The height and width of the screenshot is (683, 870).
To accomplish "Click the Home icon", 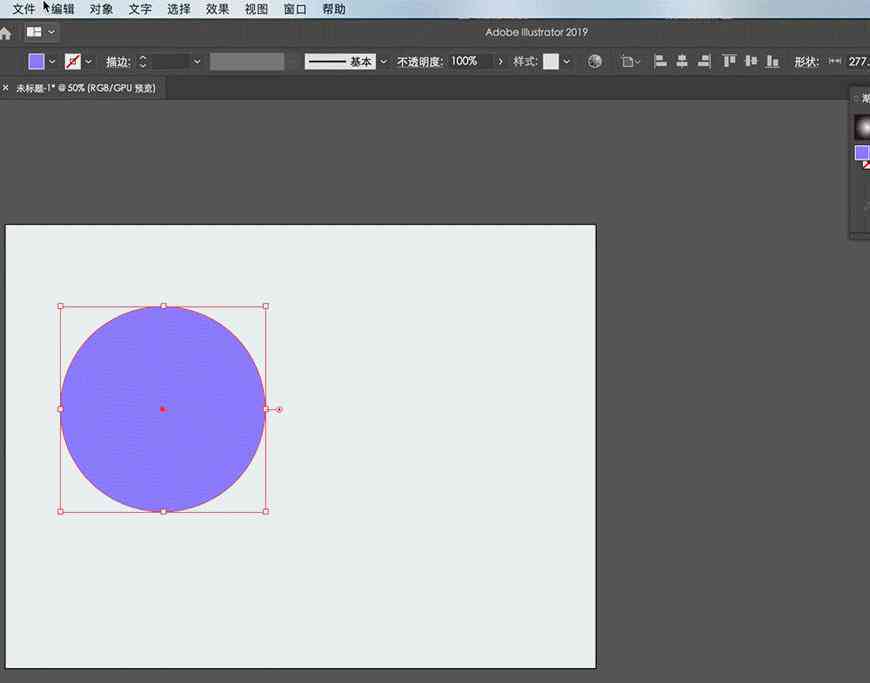I will [x=6, y=33].
